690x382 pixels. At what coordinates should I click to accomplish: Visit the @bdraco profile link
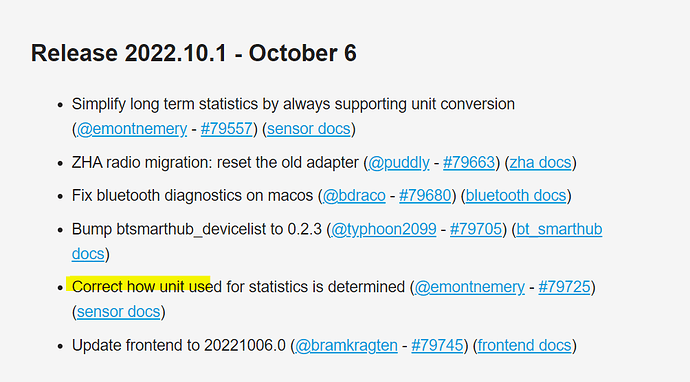354,196
